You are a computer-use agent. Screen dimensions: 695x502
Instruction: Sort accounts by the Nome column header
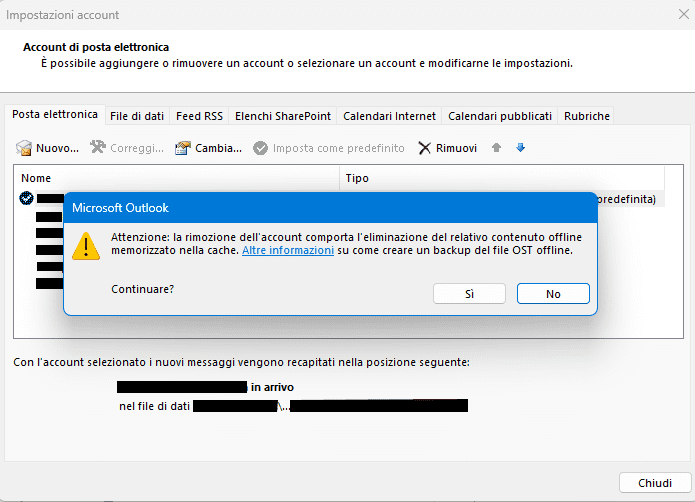coord(178,178)
